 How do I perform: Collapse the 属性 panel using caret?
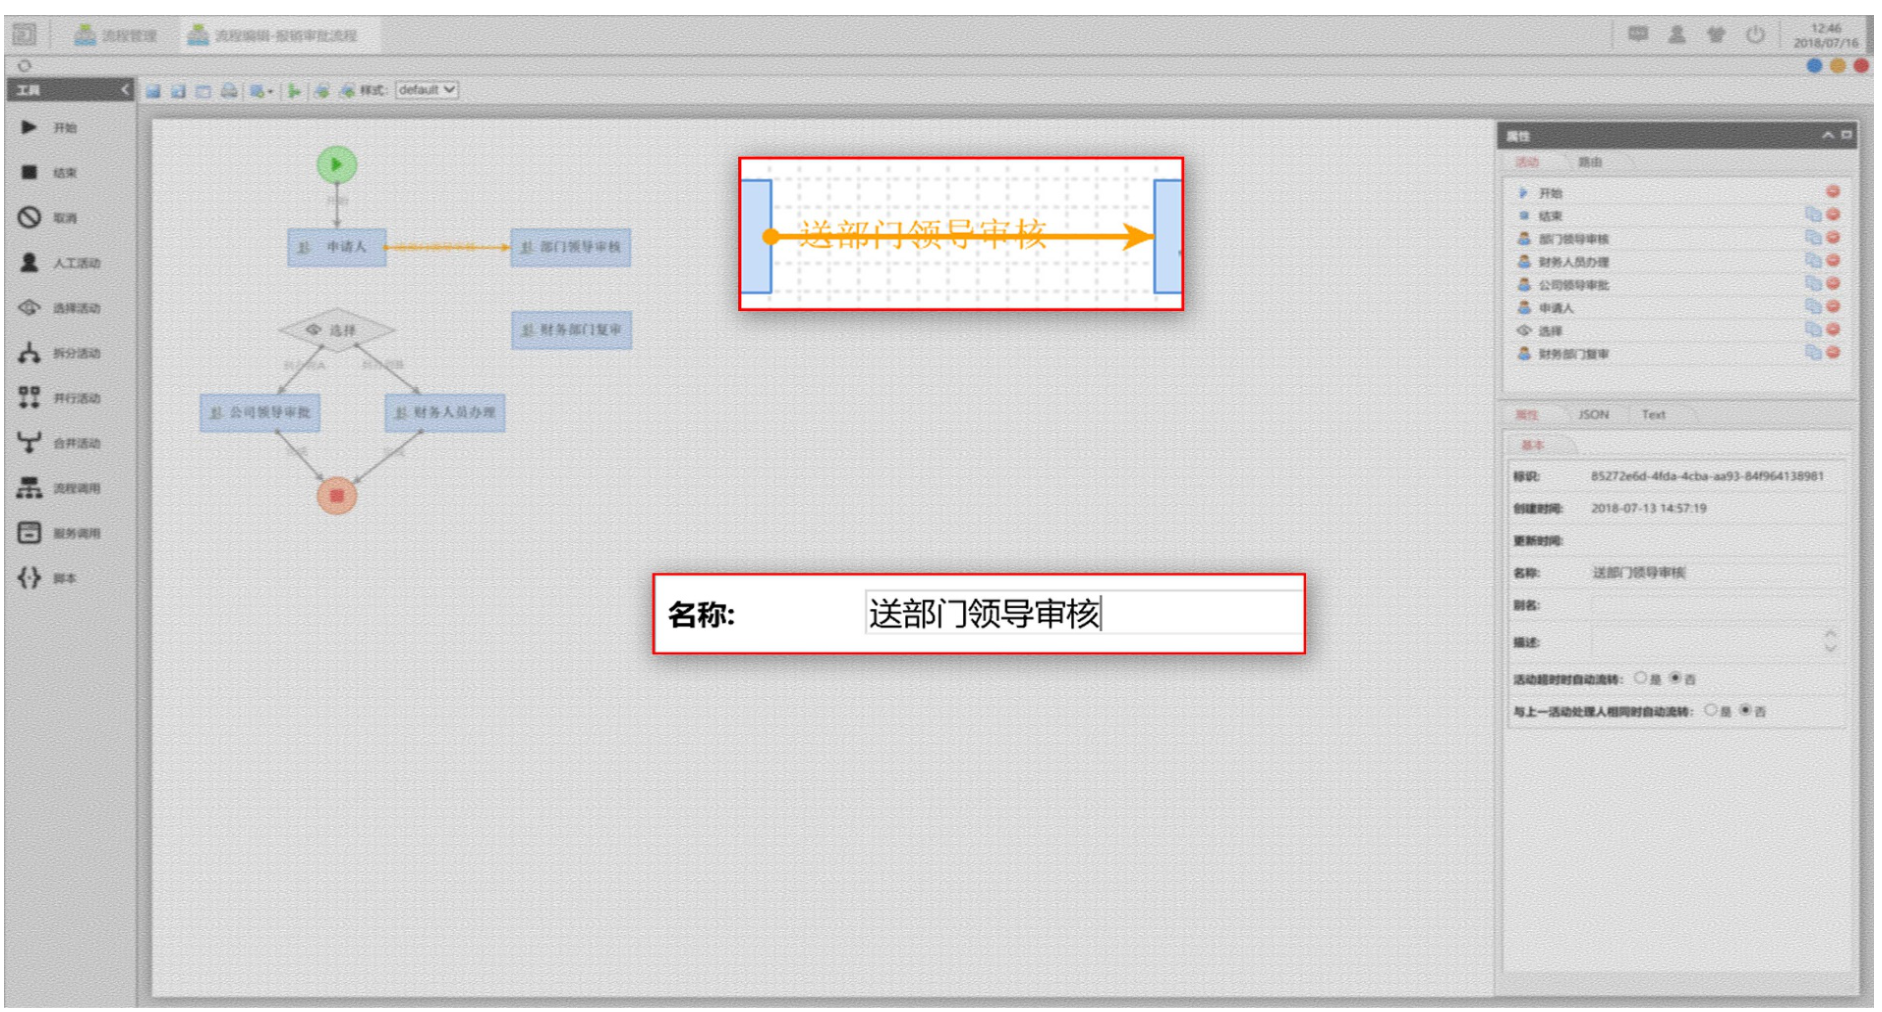coord(1827,135)
